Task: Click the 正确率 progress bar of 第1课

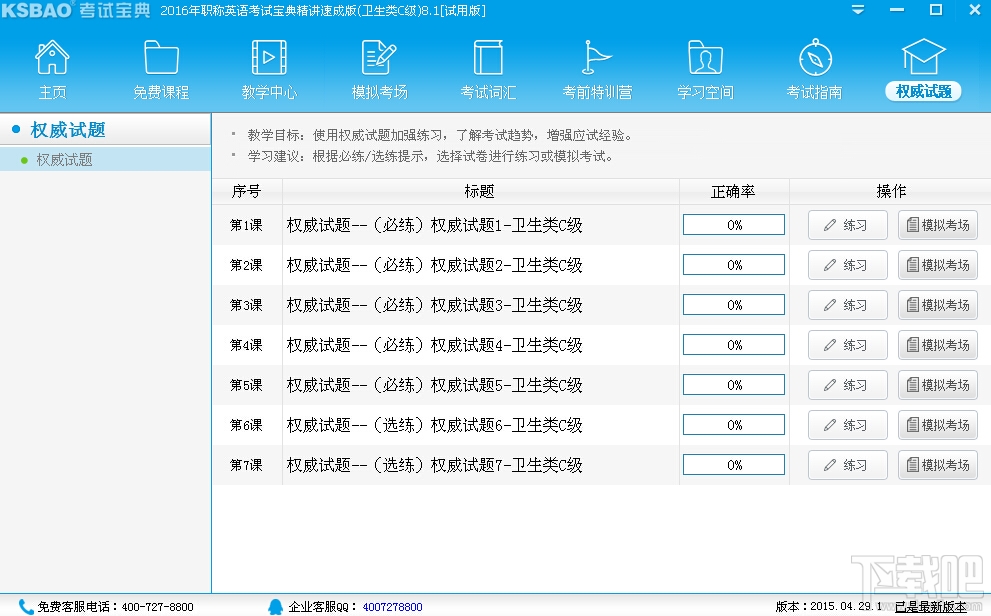Action: [734, 225]
